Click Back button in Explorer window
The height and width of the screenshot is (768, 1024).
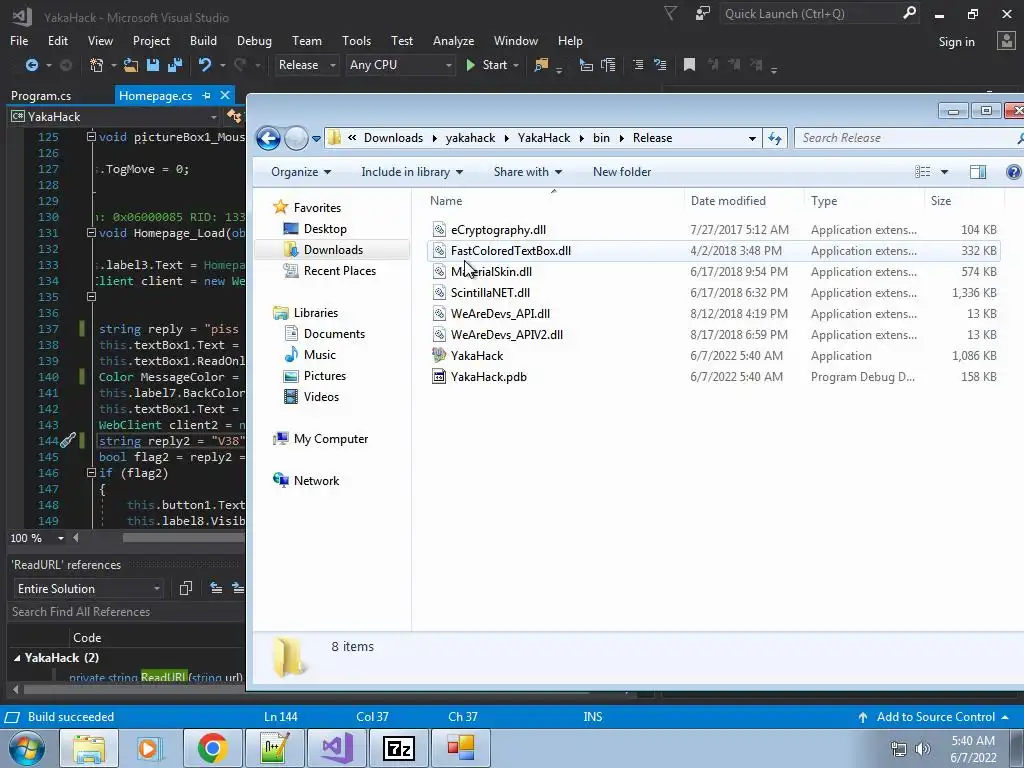pyautogui.click(x=268, y=138)
